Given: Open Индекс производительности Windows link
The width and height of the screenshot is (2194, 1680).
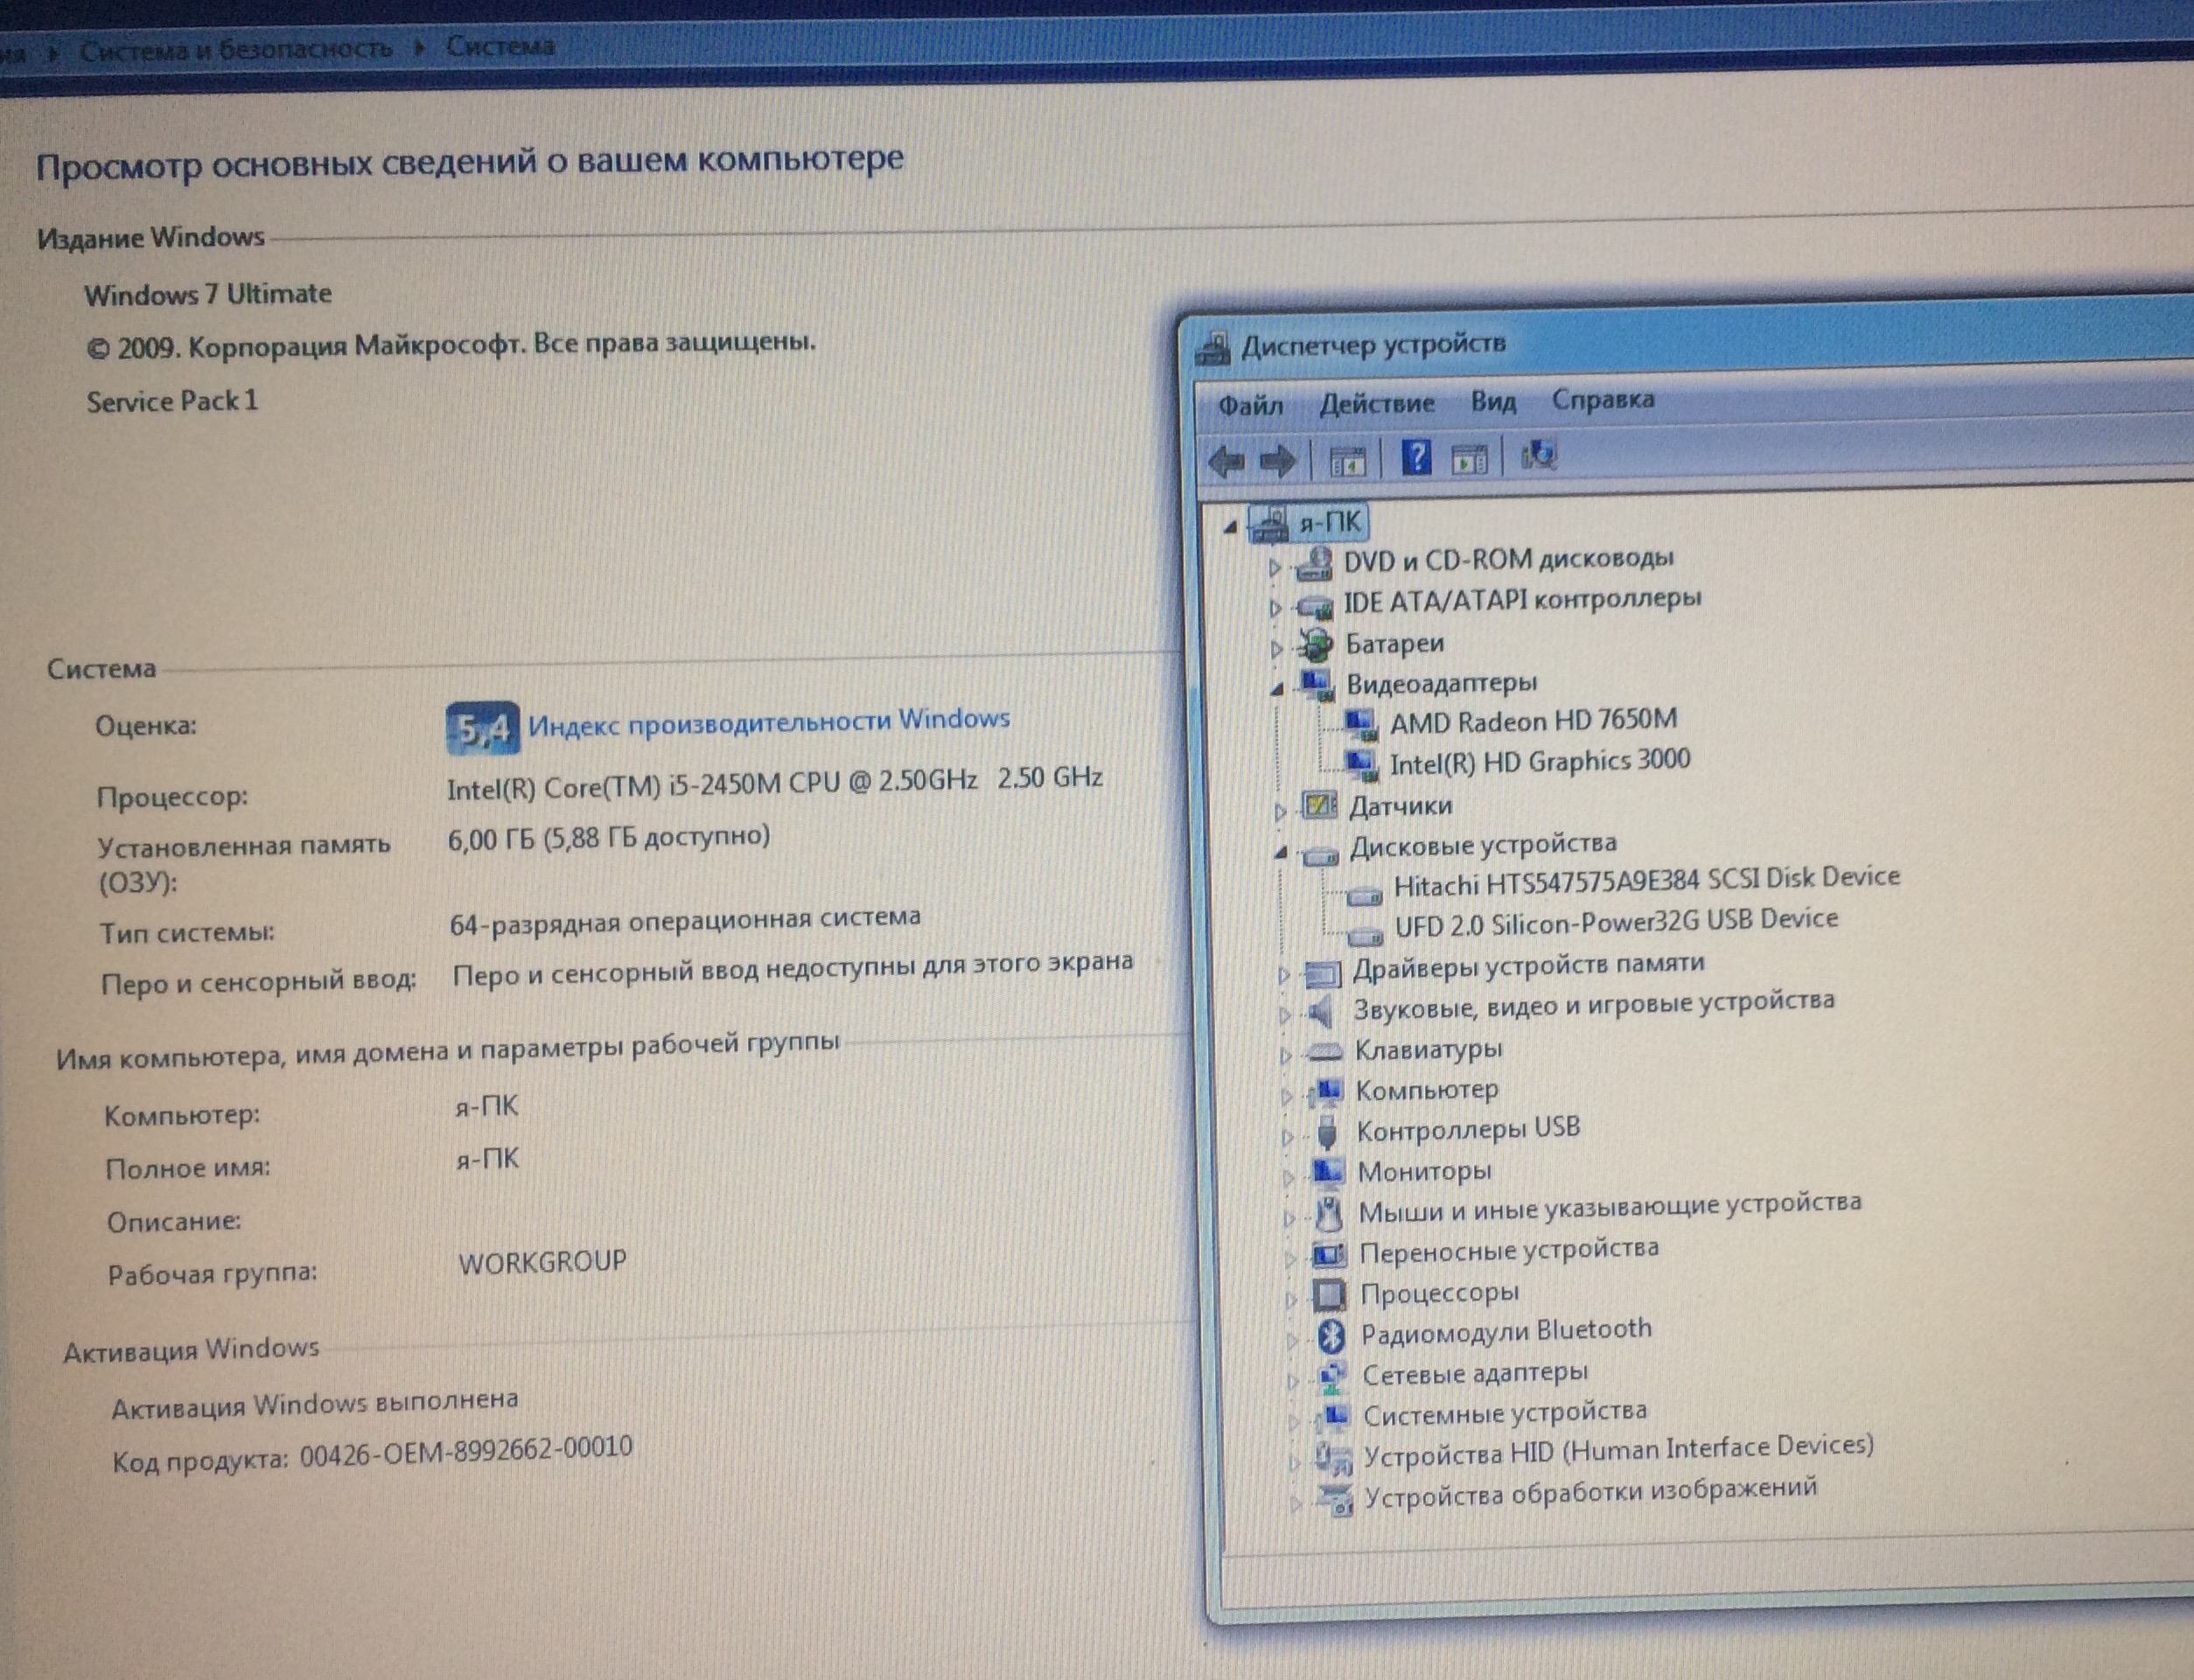Looking at the screenshot, I should coord(768,720).
